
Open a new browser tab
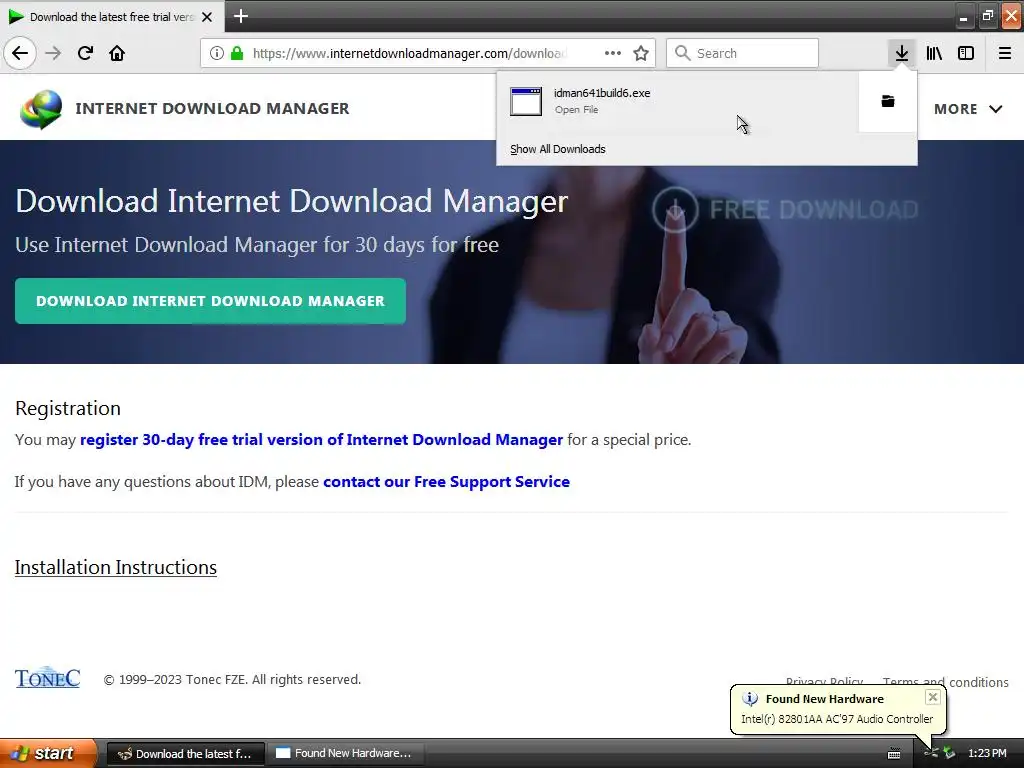[x=240, y=16]
